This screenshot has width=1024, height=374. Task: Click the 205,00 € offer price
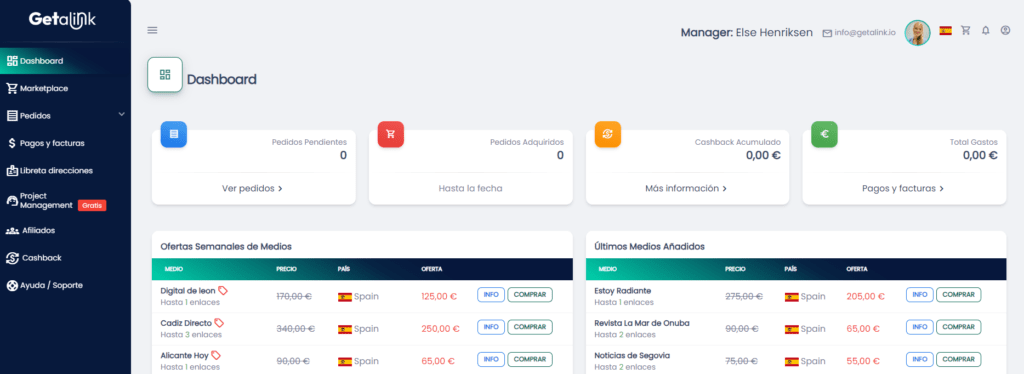(x=865, y=296)
